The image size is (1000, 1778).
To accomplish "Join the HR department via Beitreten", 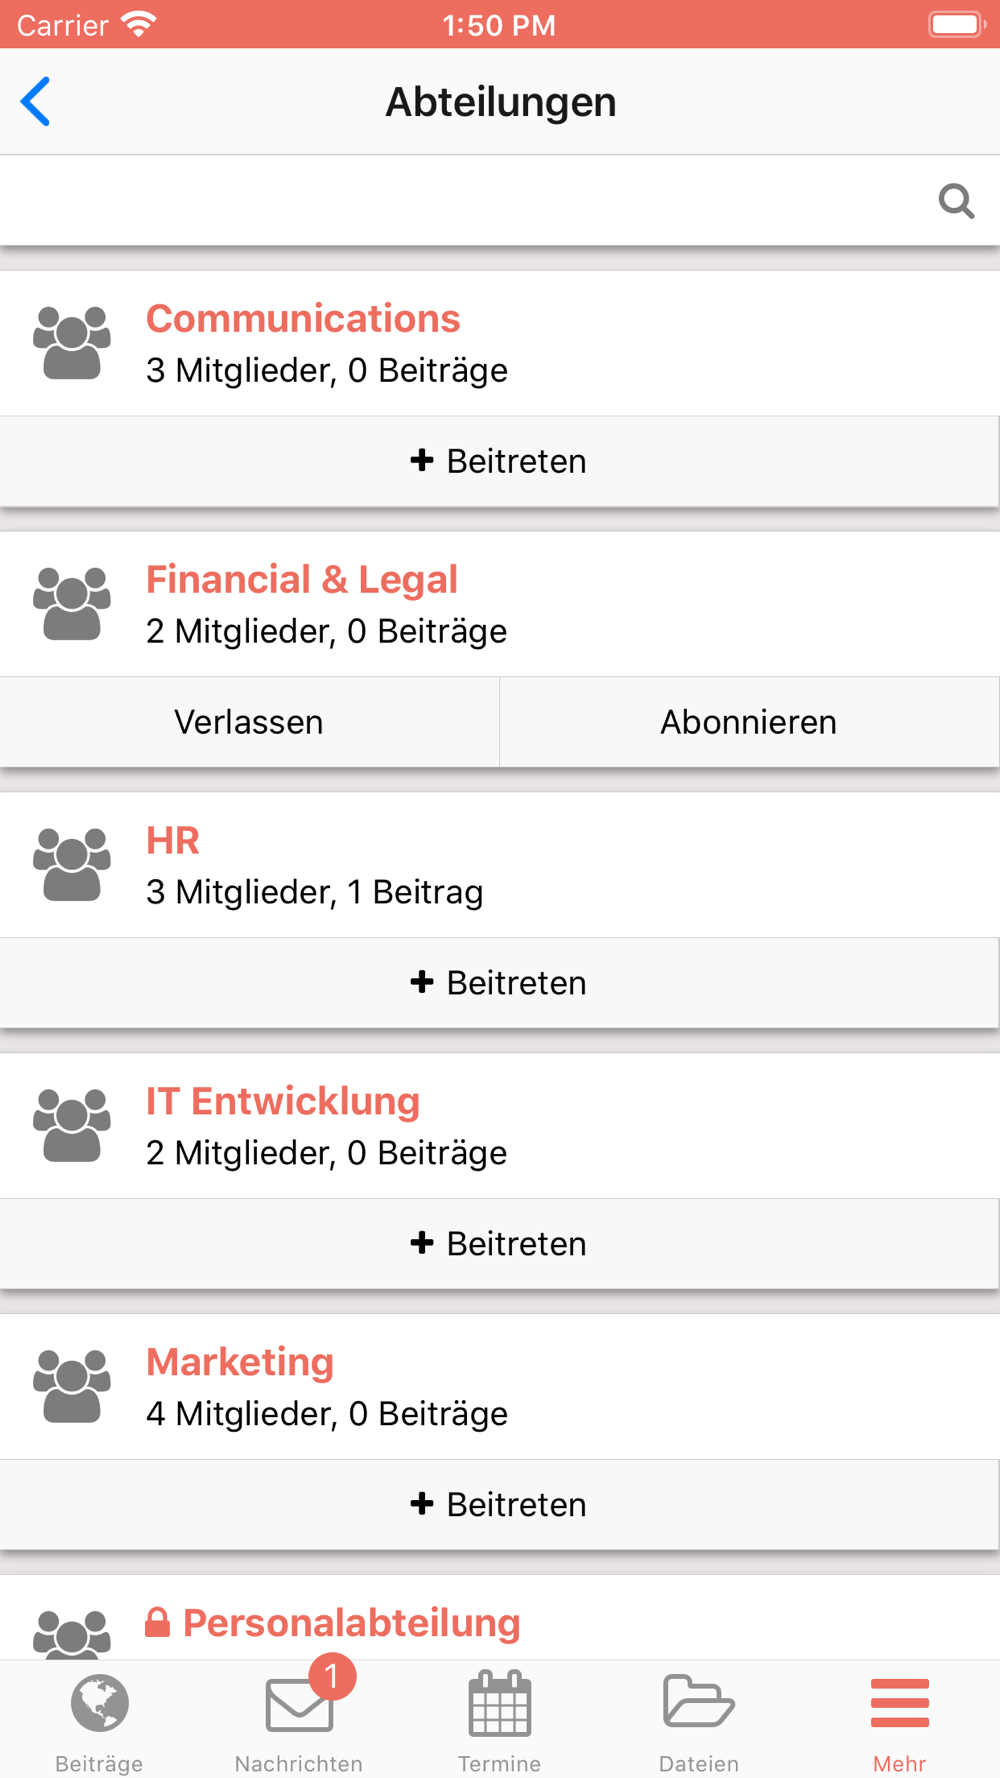I will [499, 983].
